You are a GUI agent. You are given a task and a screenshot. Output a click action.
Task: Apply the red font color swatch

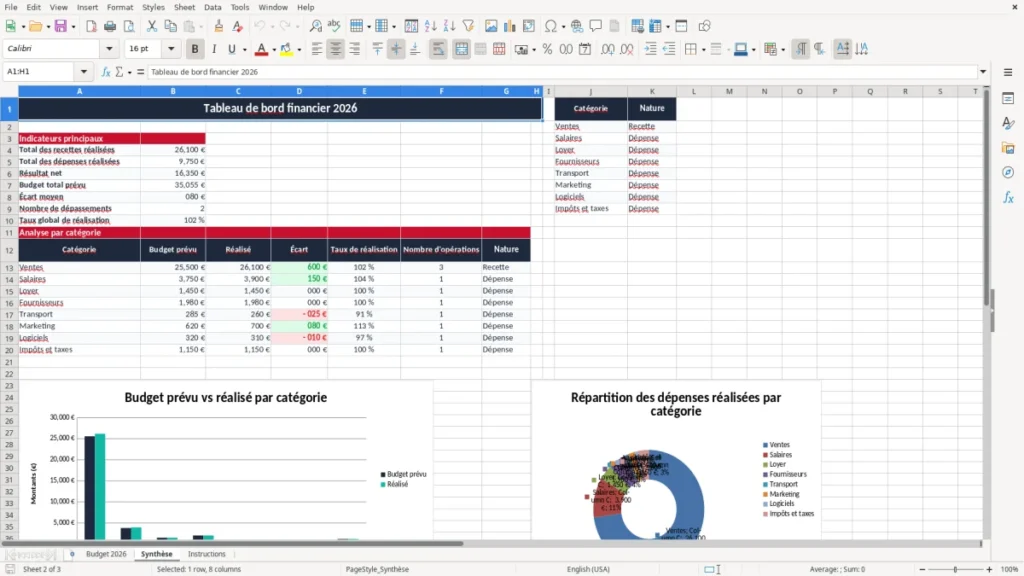(261, 49)
